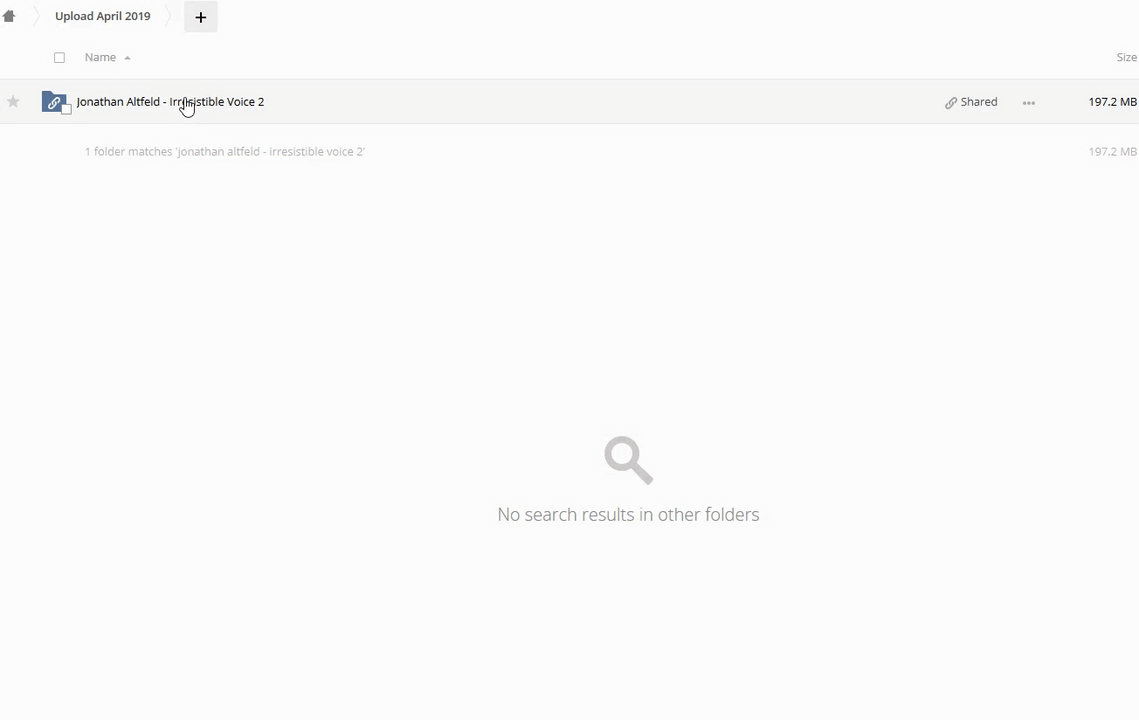Screen dimensions: 1139x720
Task: Go to the Home root folder icon
Action: point(9,16)
